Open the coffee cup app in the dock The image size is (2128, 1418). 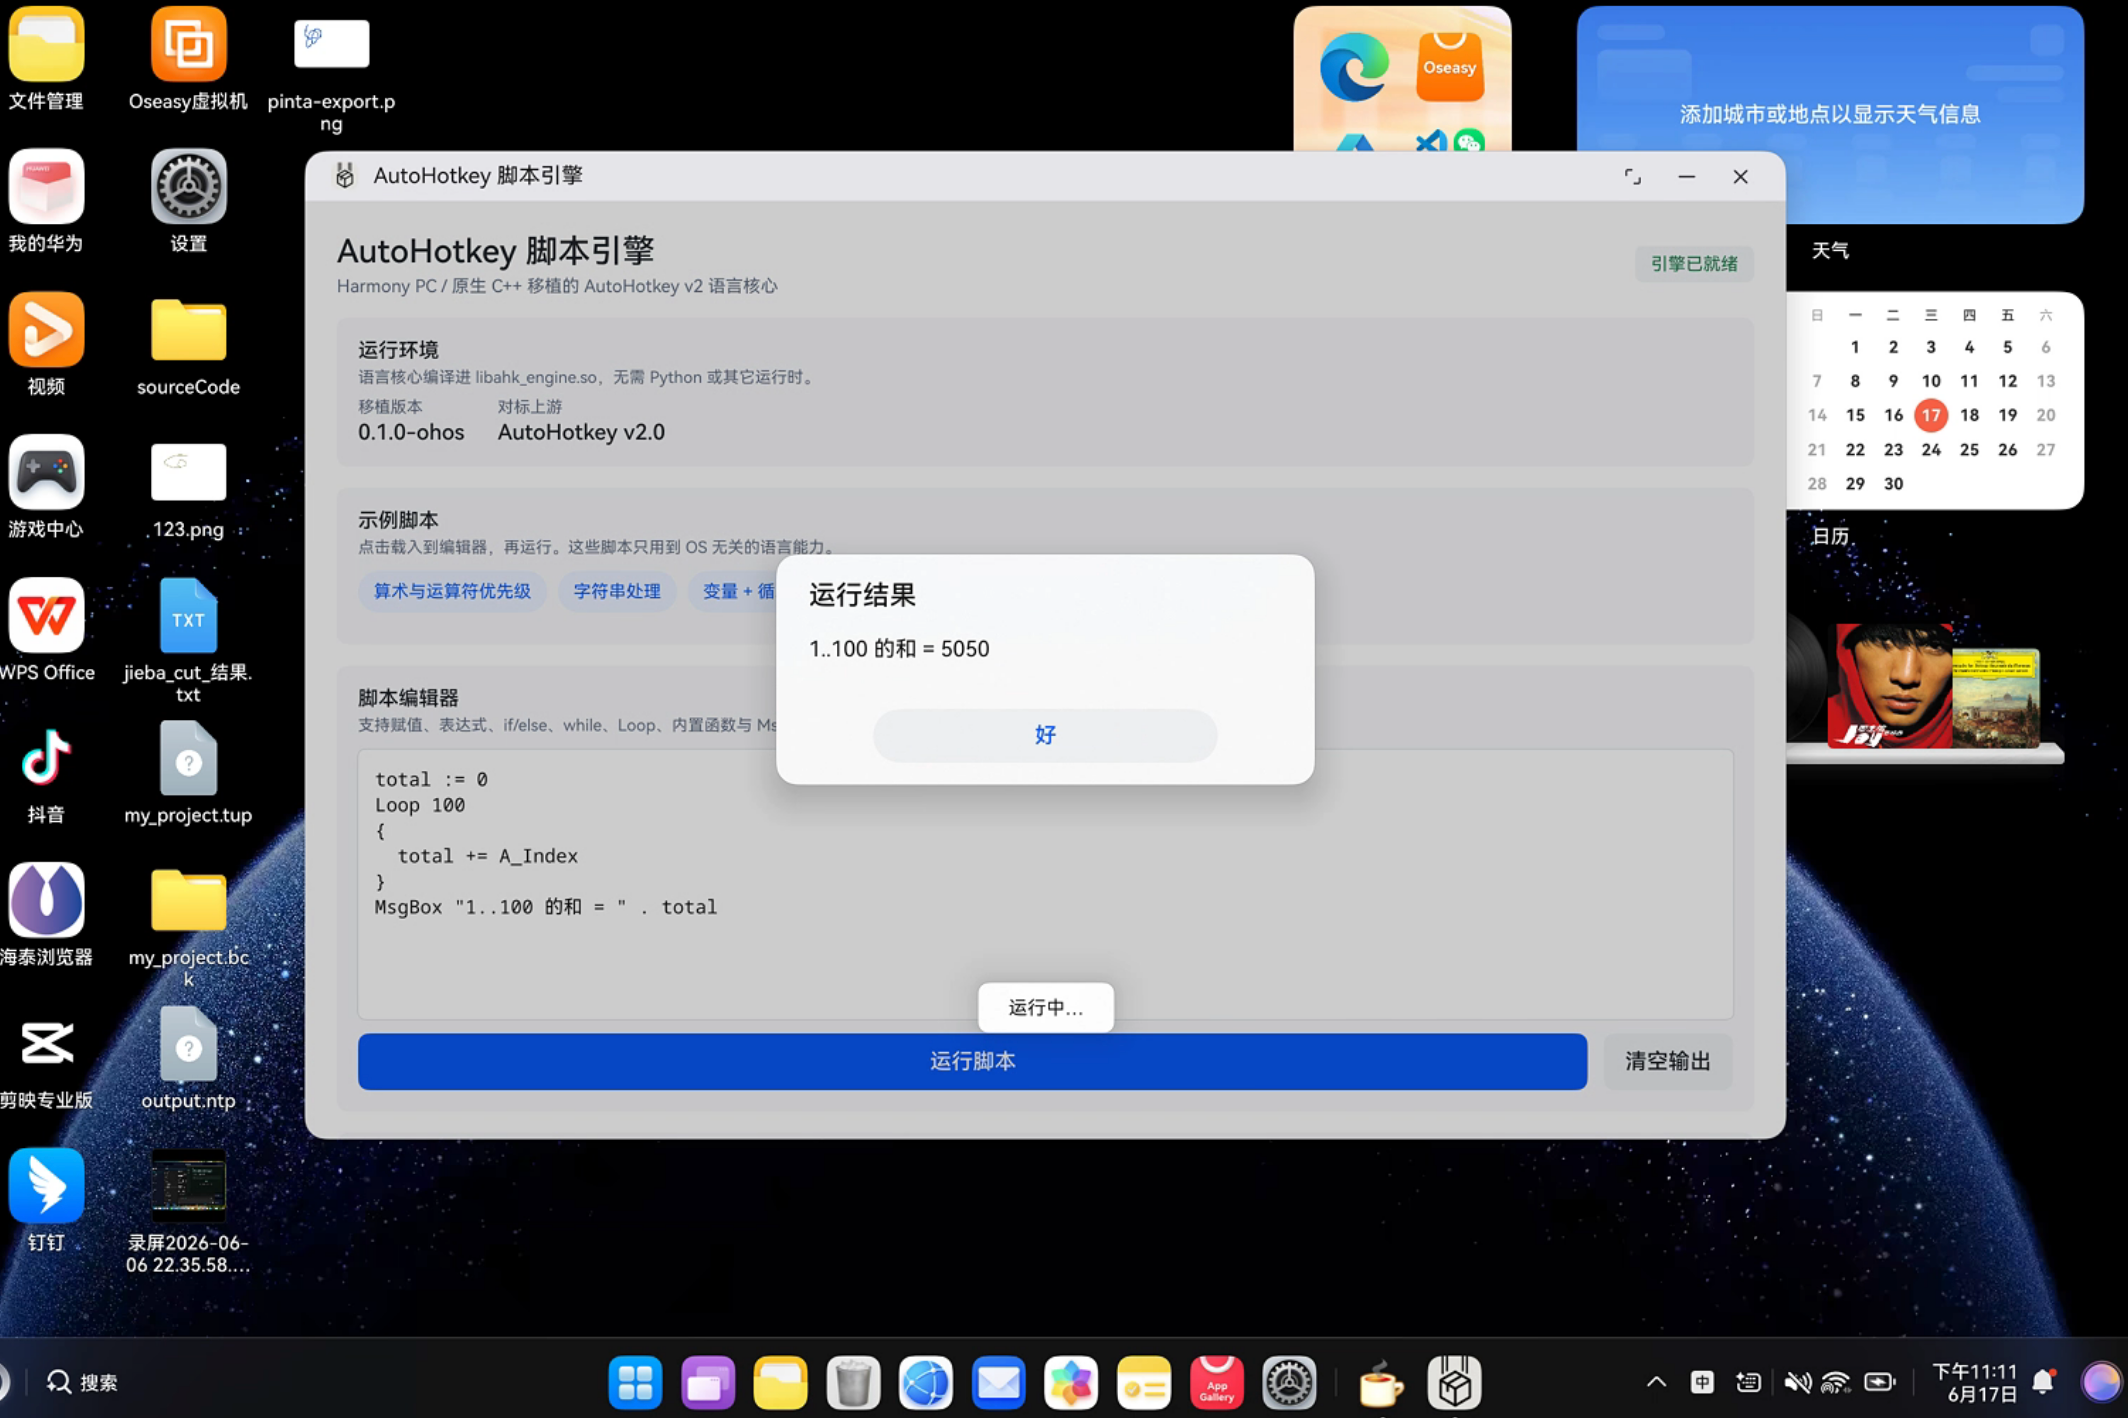point(1381,1385)
